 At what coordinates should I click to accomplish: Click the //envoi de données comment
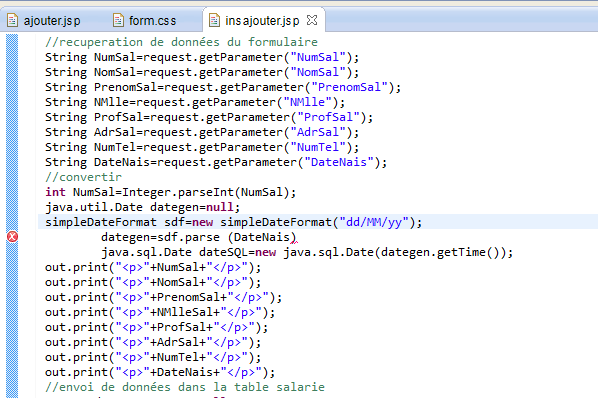[185, 387]
